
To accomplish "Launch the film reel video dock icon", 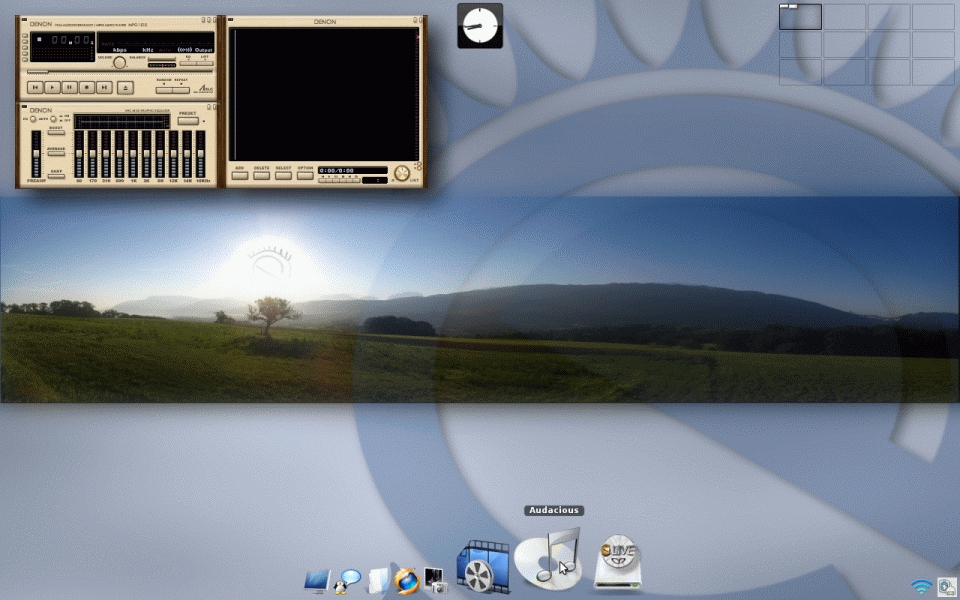I will point(483,567).
